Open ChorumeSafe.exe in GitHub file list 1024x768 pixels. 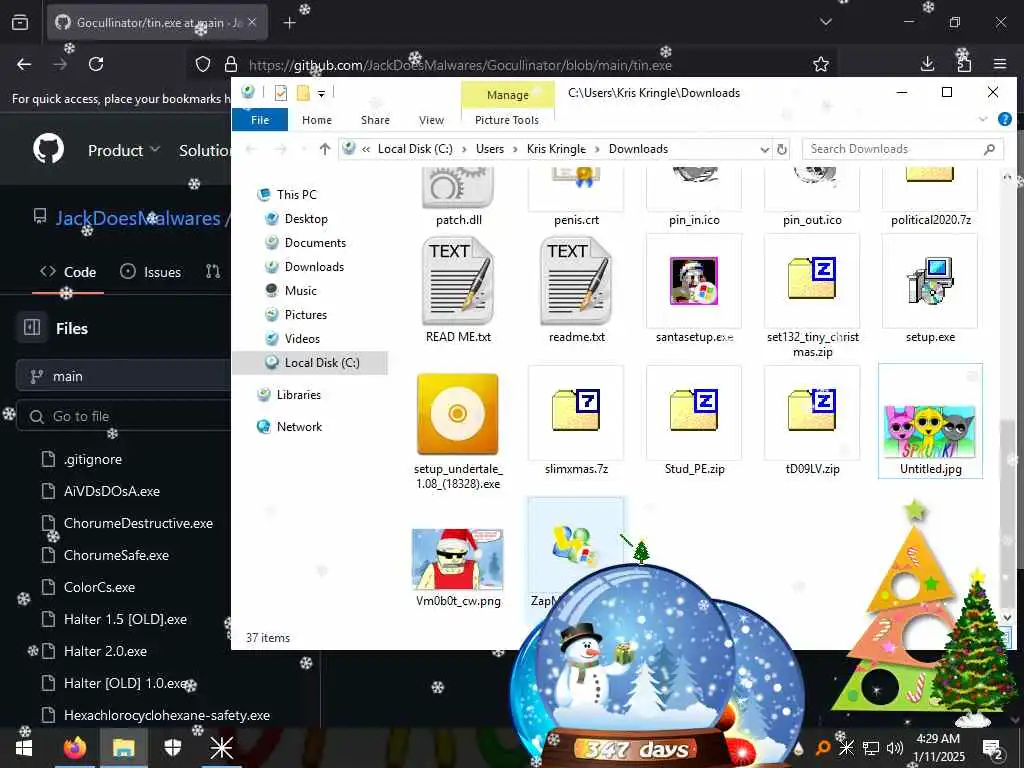[116, 555]
